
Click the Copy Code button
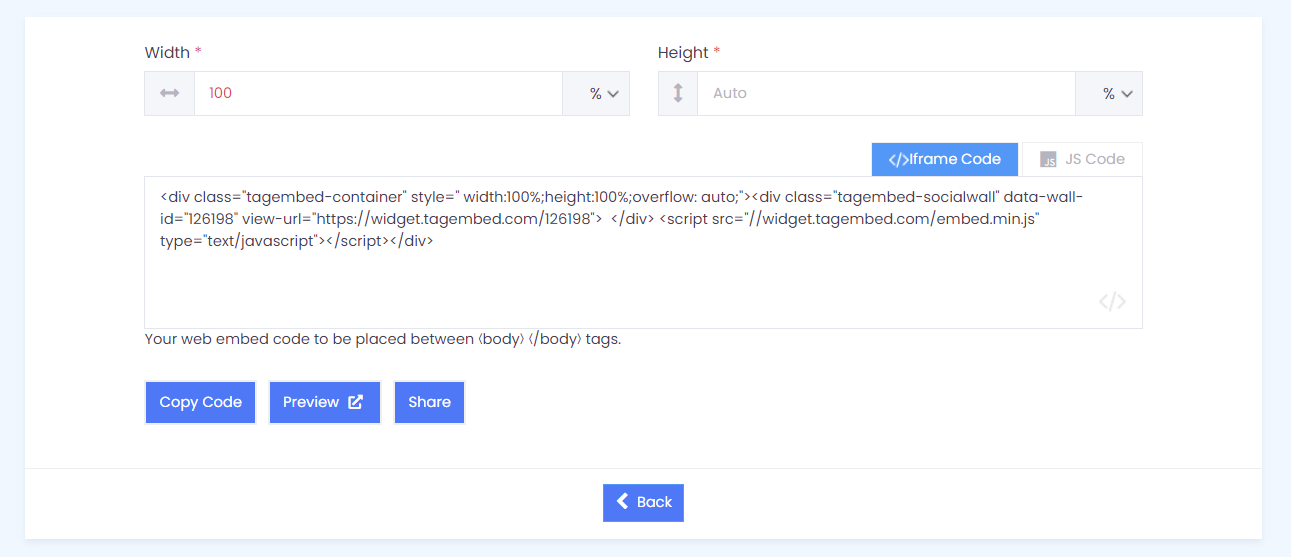[x=201, y=402]
